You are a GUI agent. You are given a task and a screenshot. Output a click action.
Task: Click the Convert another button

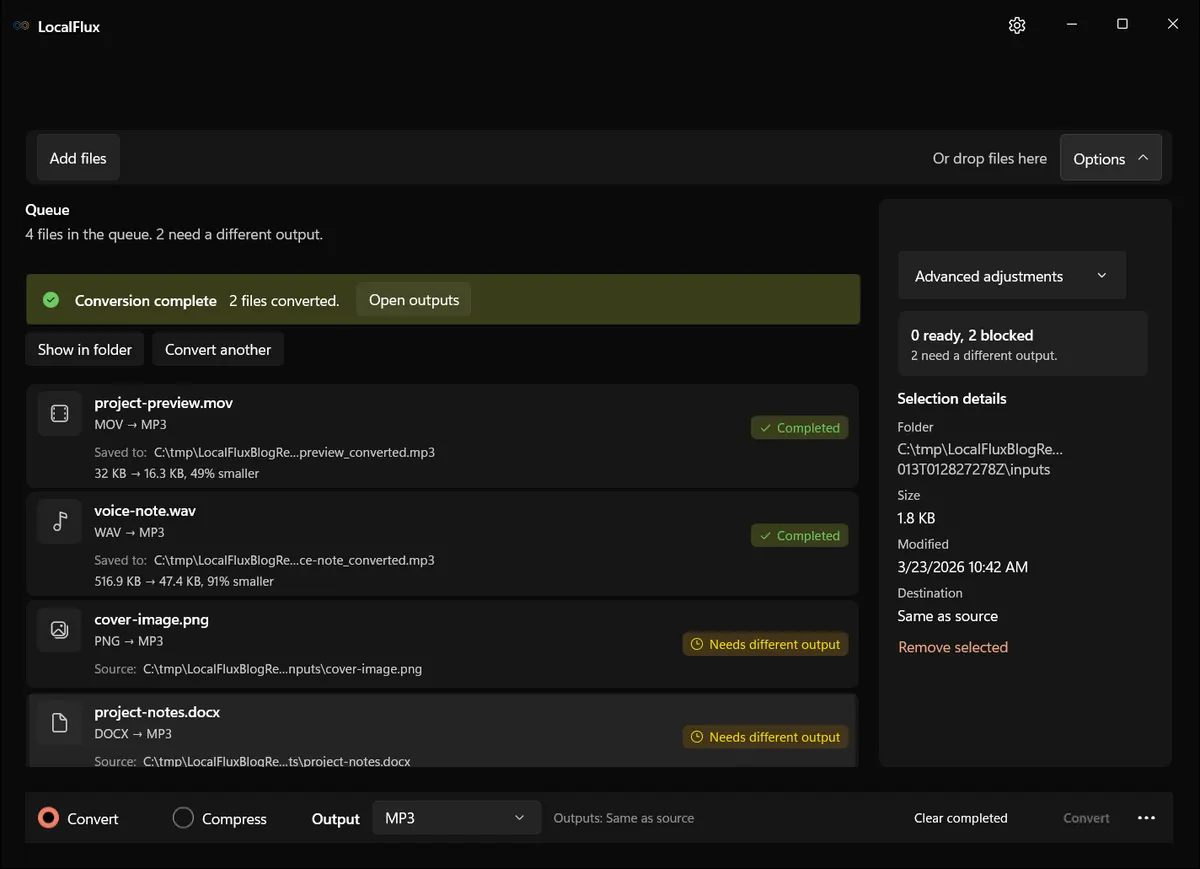pyautogui.click(x=218, y=350)
